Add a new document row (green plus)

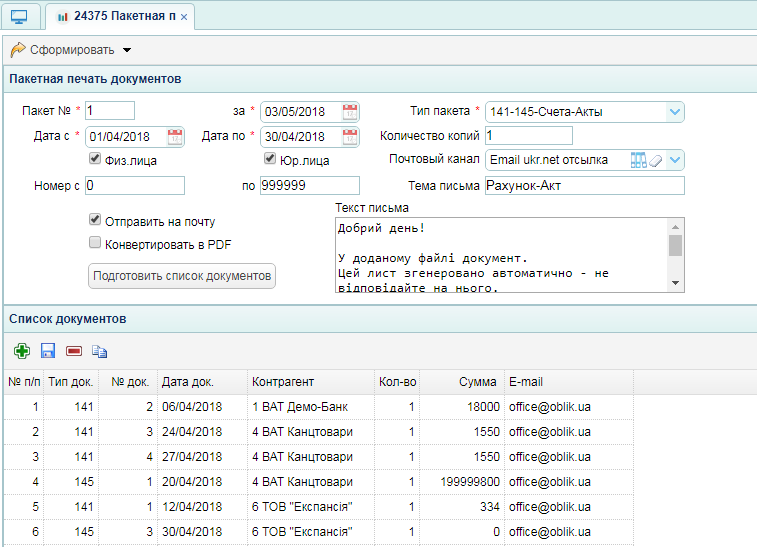(22, 351)
